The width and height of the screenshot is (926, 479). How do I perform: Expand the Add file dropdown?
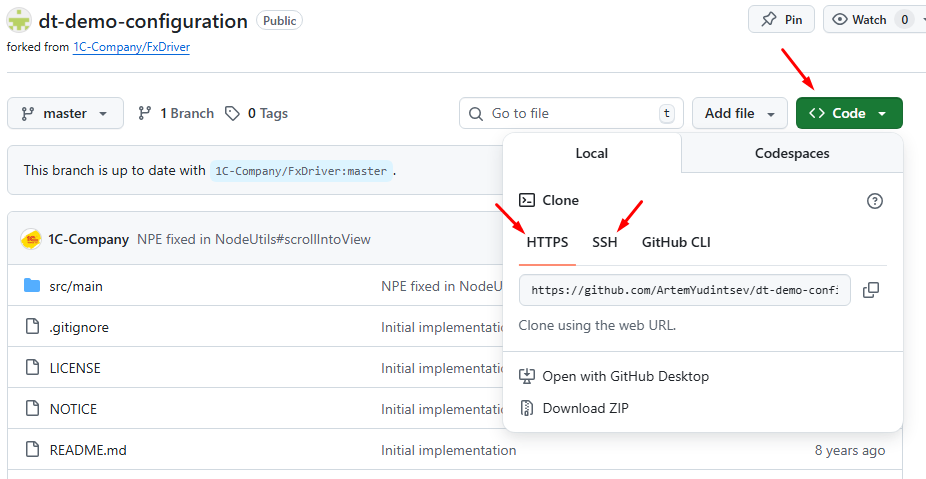click(739, 113)
